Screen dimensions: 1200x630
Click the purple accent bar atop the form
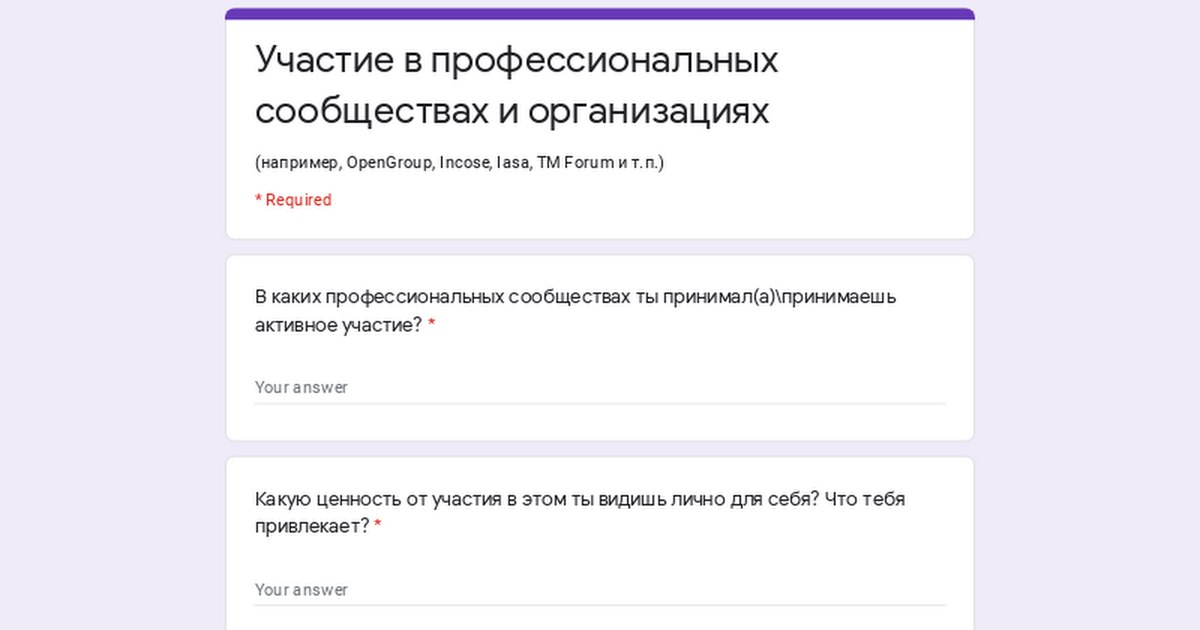600,14
